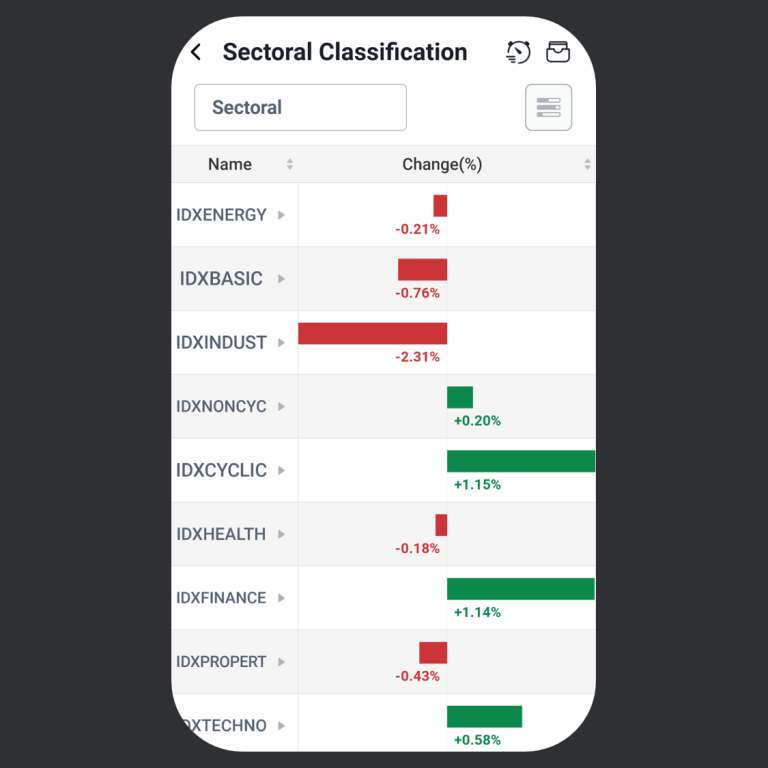Sort by the Name column arrows
This screenshot has width=768, height=768.
290,165
